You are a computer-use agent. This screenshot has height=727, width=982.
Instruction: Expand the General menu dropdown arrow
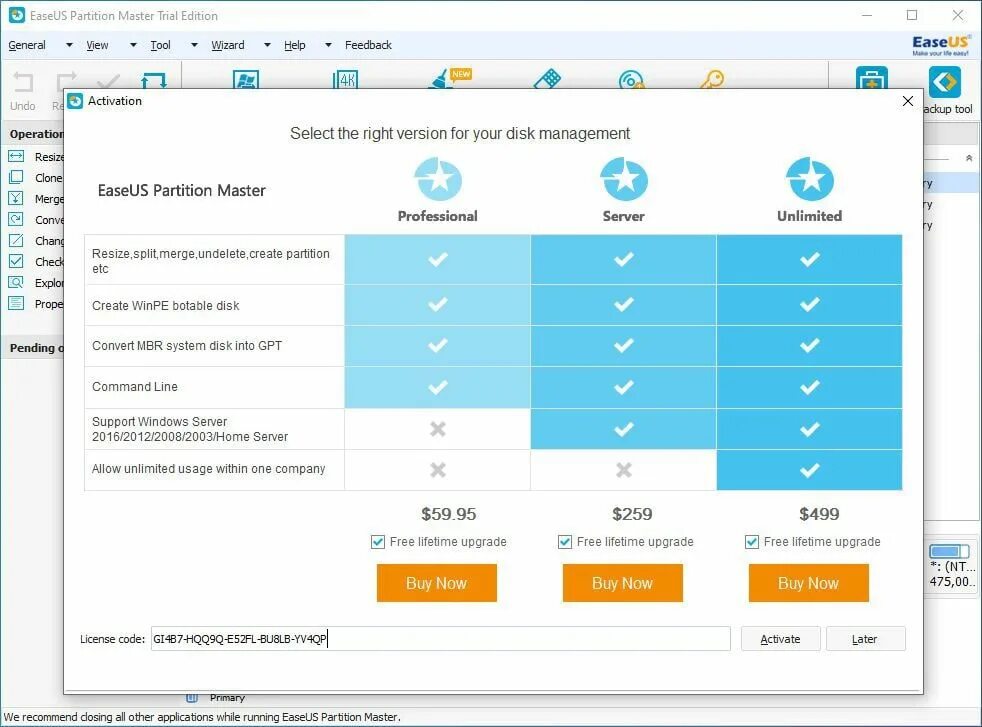pos(69,45)
